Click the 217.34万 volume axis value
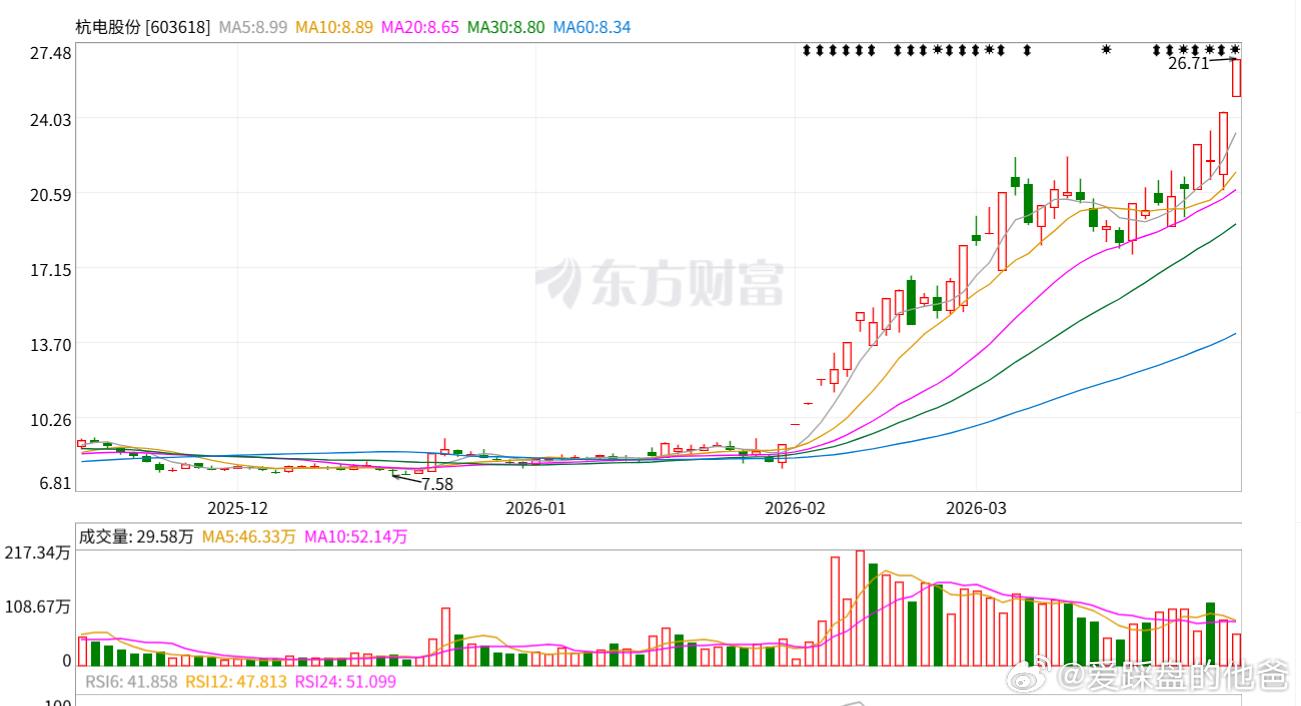Viewport: 1301px width, 706px height. 38,553
